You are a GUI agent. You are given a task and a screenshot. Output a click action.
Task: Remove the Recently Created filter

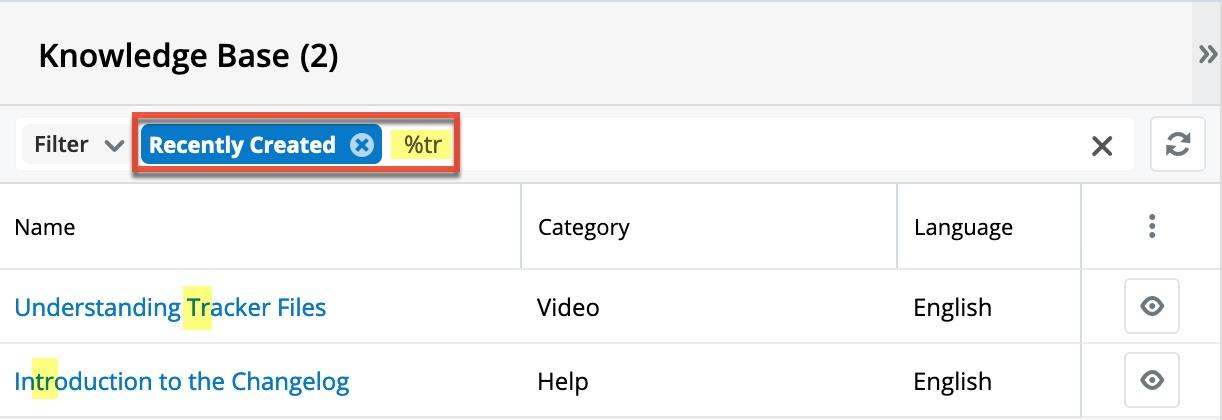[x=362, y=145]
